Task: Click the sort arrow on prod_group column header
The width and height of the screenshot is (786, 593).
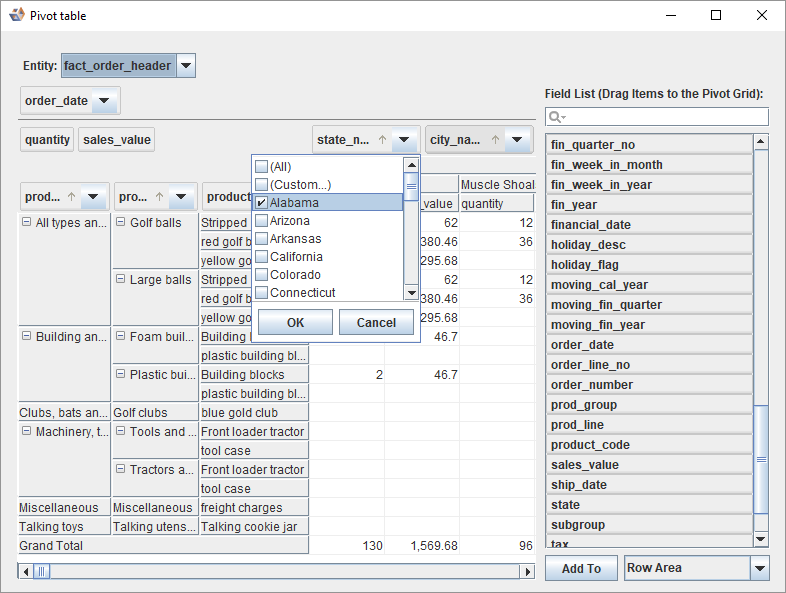Action: coord(71,197)
